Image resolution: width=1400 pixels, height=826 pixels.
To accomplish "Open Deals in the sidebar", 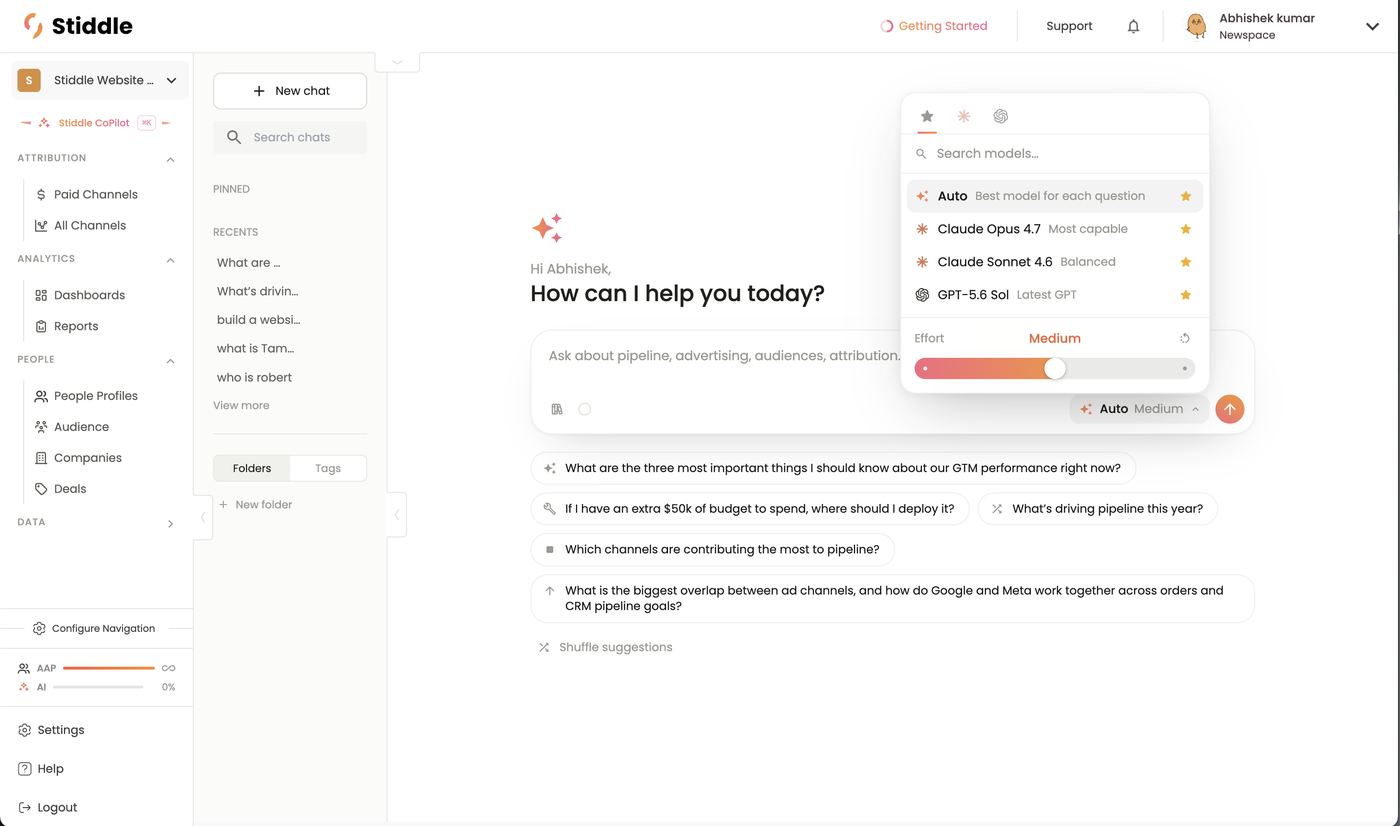I will click(x=70, y=489).
